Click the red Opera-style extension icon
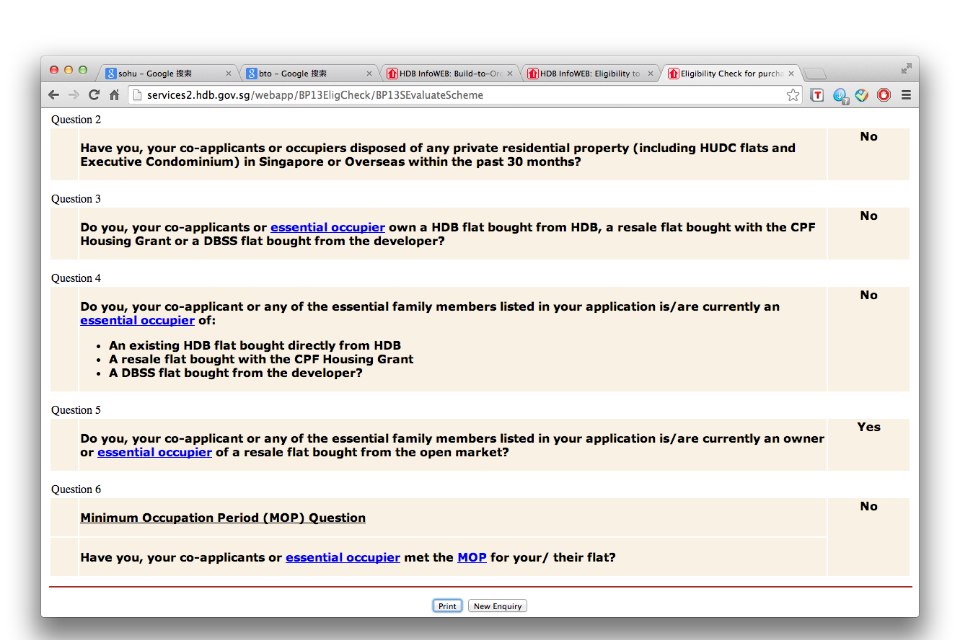 884,95
